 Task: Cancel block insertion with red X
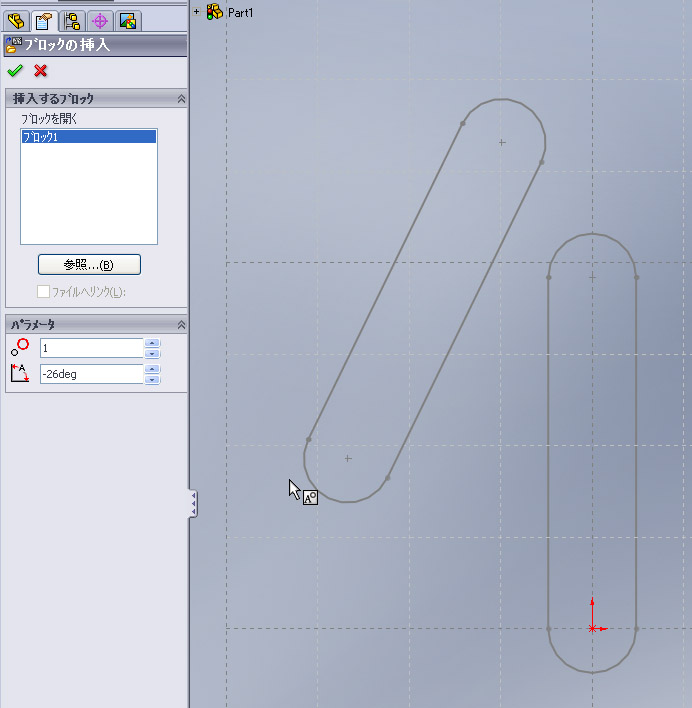(x=41, y=71)
